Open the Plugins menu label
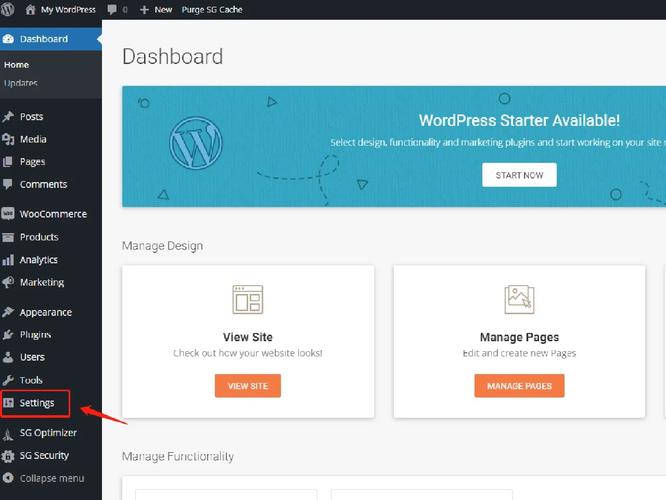This screenshot has width=666, height=500. (x=35, y=335)
